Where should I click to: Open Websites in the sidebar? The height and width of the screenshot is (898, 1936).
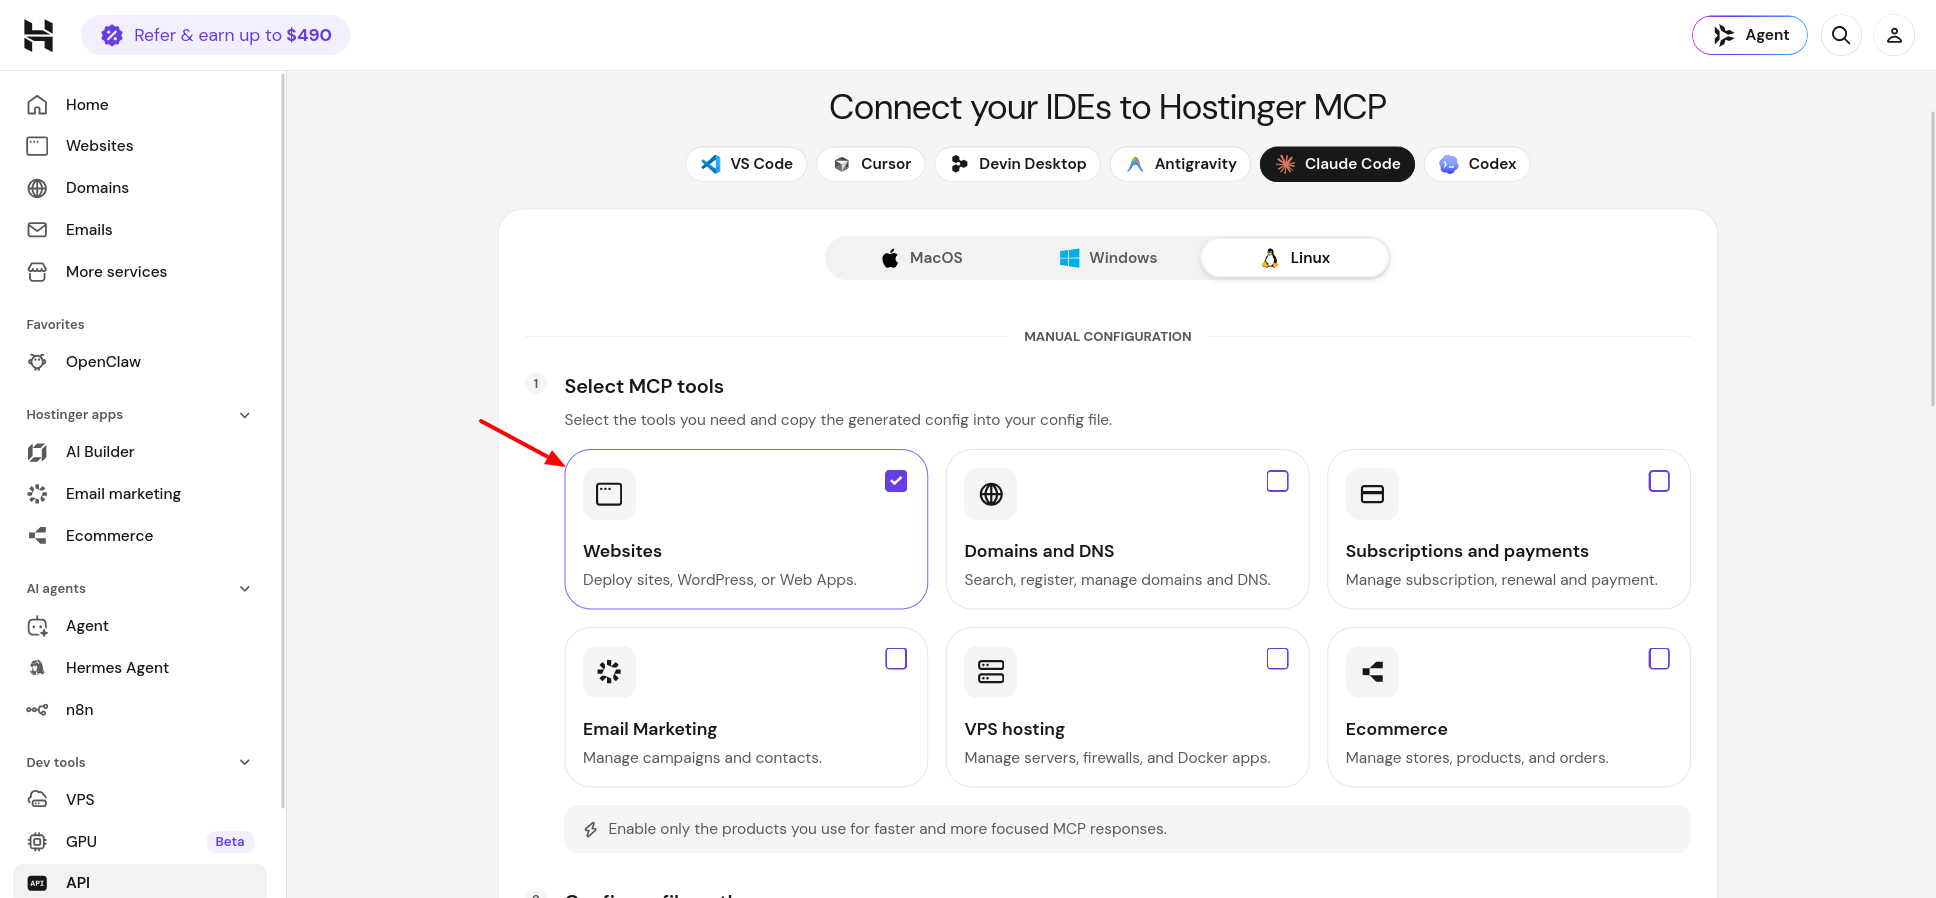coord(140,146)
